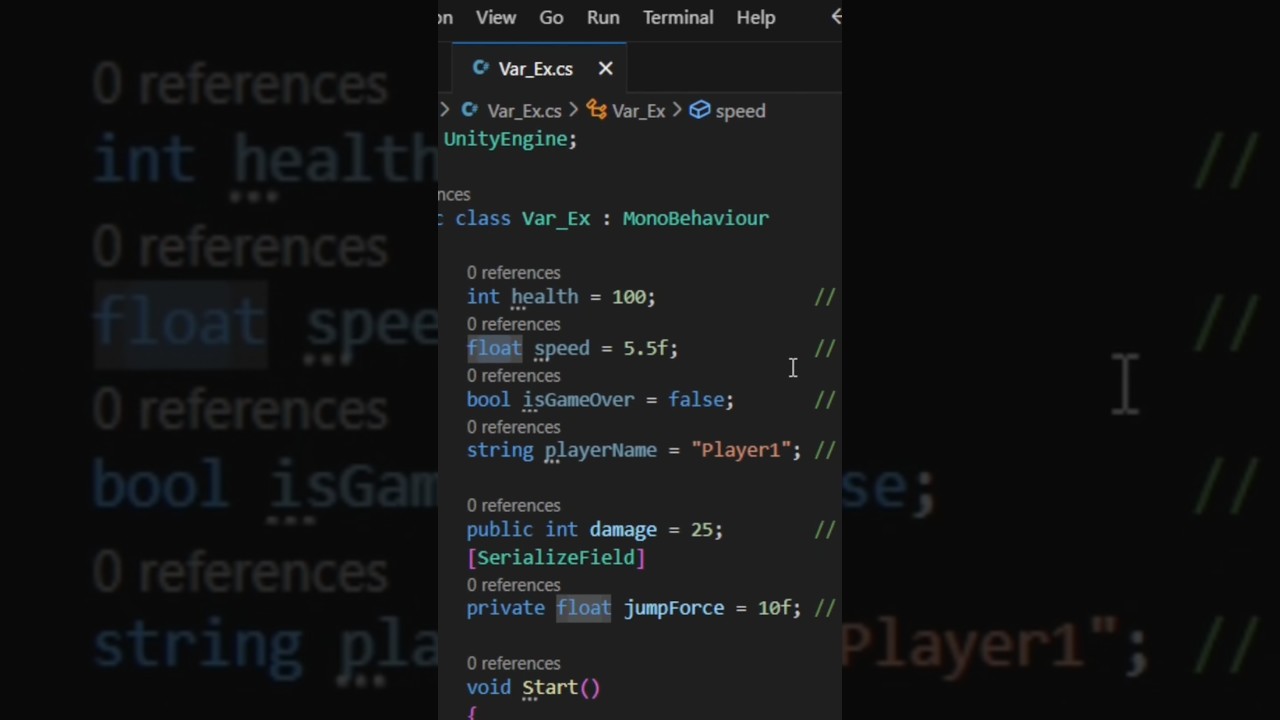Open the View menu
This screenshot has width=1280, height=720.
point(496,17)
